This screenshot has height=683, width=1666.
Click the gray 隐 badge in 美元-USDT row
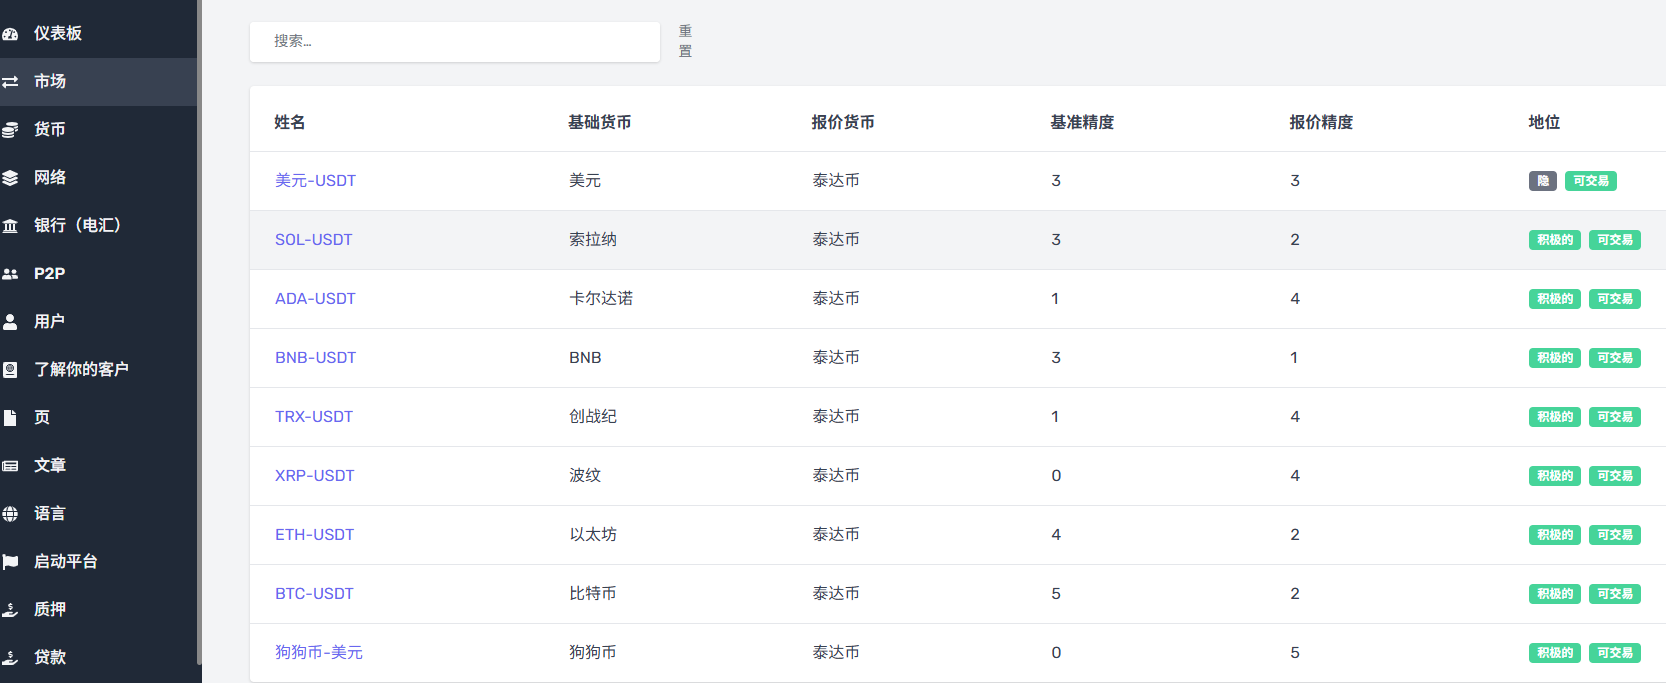click(1543, 181)
